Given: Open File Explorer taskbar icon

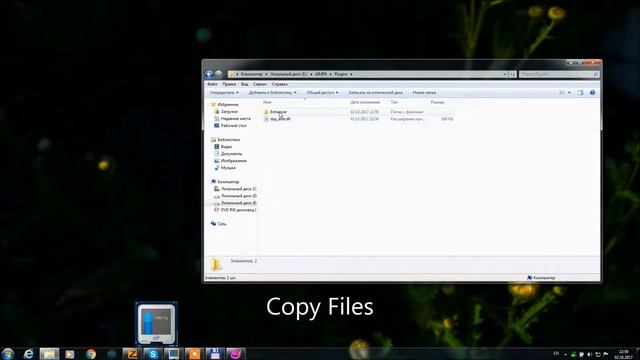Looking at the screenshot, I should coord(49,354).
